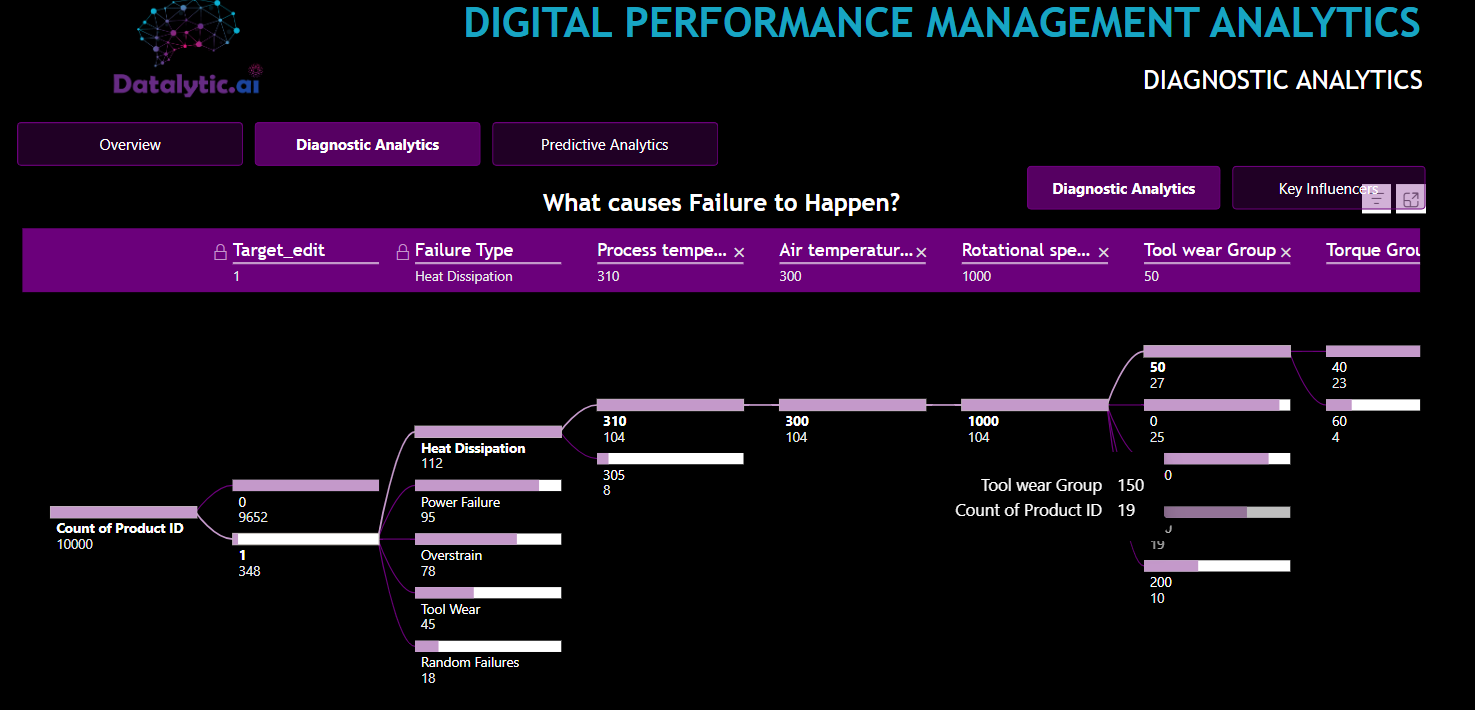The width and height of the screenshot is (1475, 710).
Task: Select the Overstrain node in the tree
Action: 488,539
